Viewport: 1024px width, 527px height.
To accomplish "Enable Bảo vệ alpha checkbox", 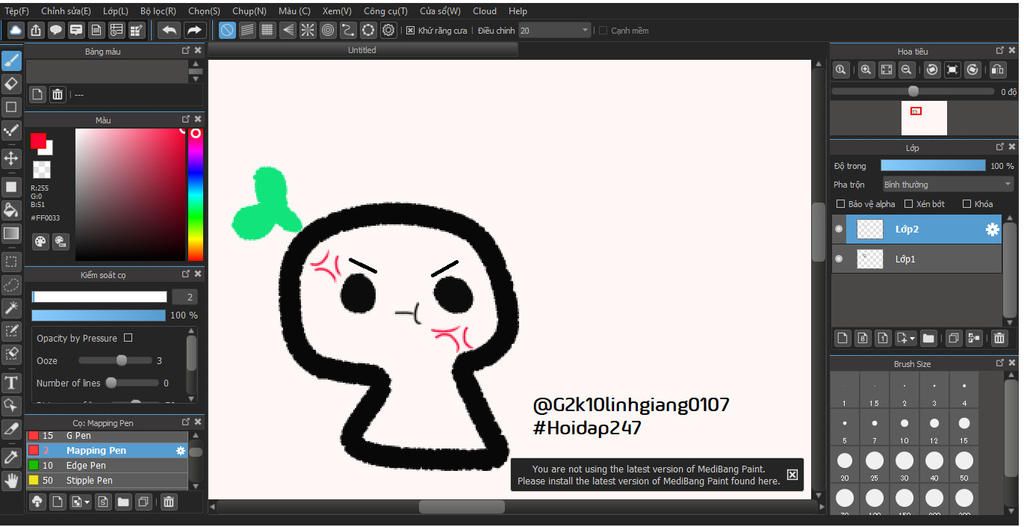I will tap(841, 204).
